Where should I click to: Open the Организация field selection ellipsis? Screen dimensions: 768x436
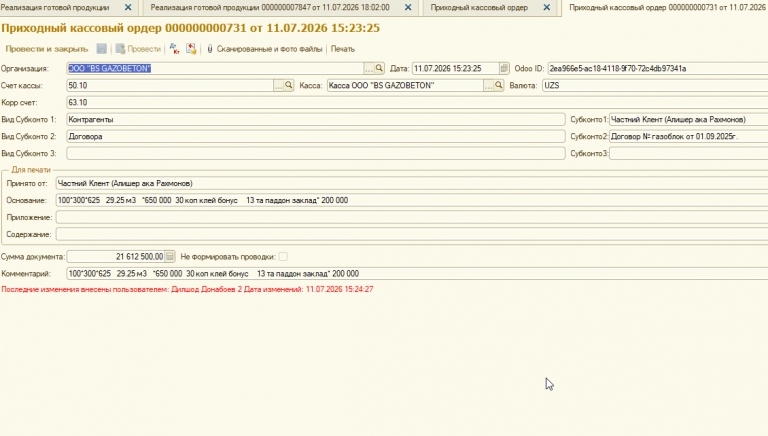(369, 69)
